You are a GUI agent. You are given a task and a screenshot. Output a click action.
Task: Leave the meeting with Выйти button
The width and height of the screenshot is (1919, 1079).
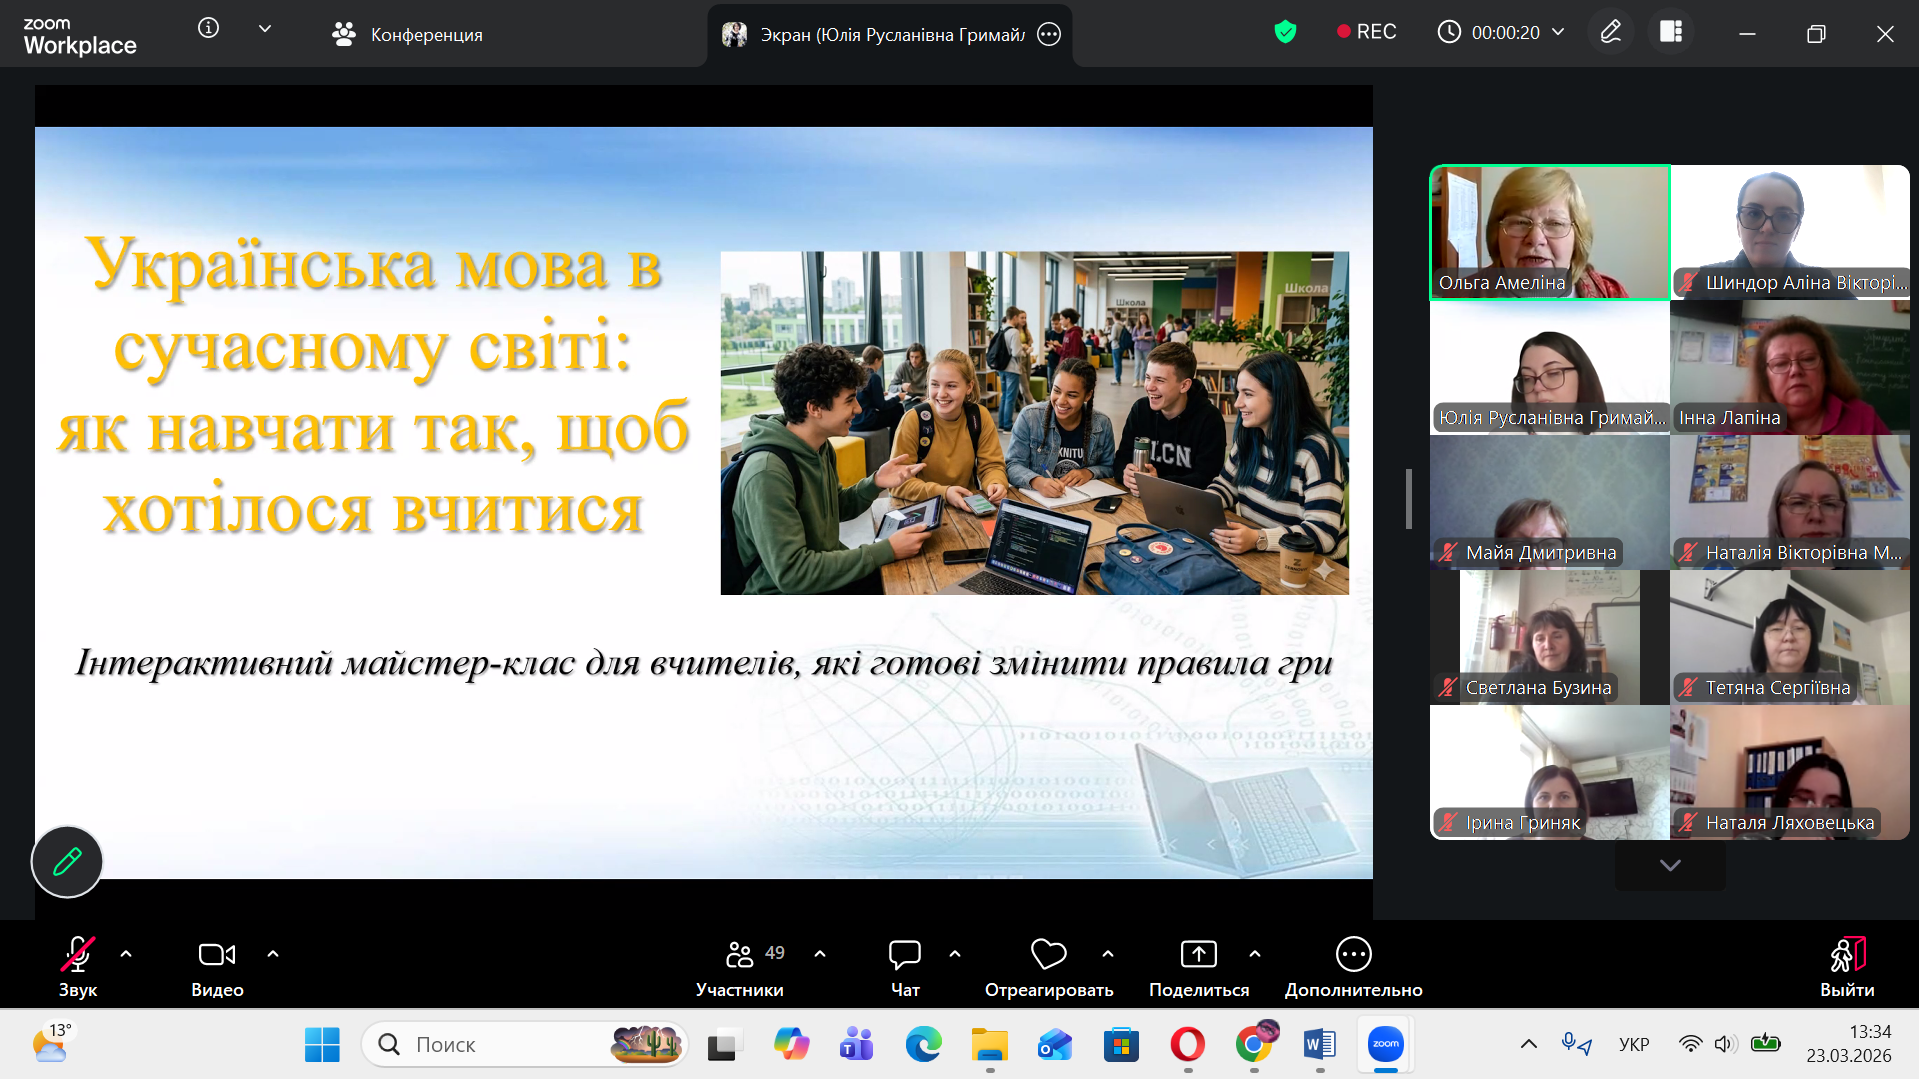click(1847, 967)
